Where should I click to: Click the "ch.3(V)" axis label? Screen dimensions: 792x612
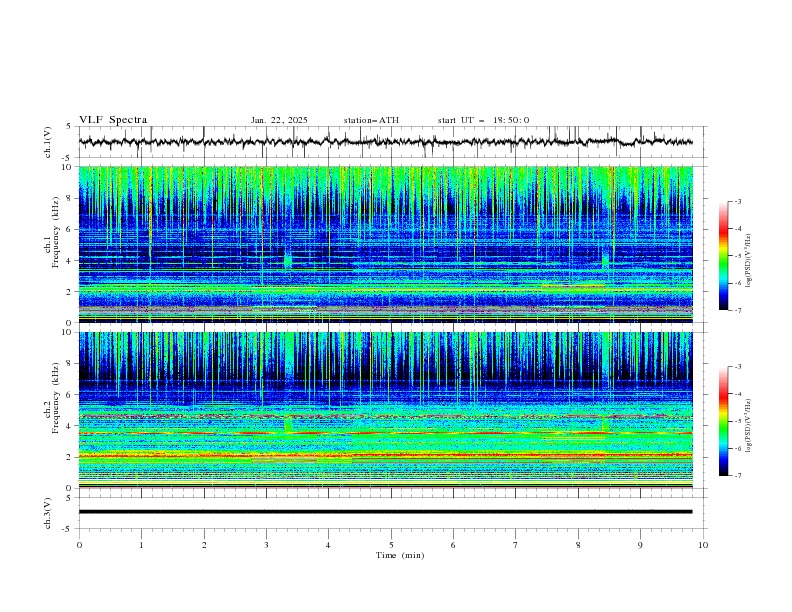pyautogui.click(x=48, y=513)
